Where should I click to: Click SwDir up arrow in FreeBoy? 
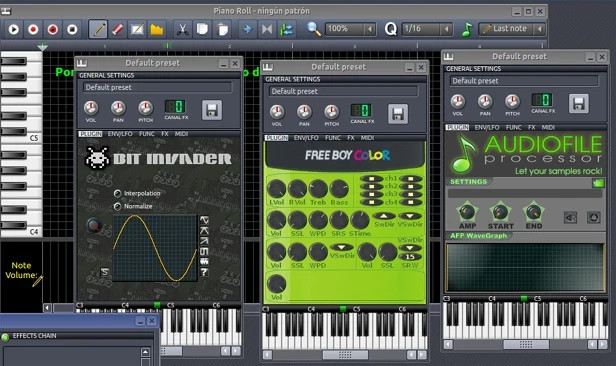pos(384,216)
